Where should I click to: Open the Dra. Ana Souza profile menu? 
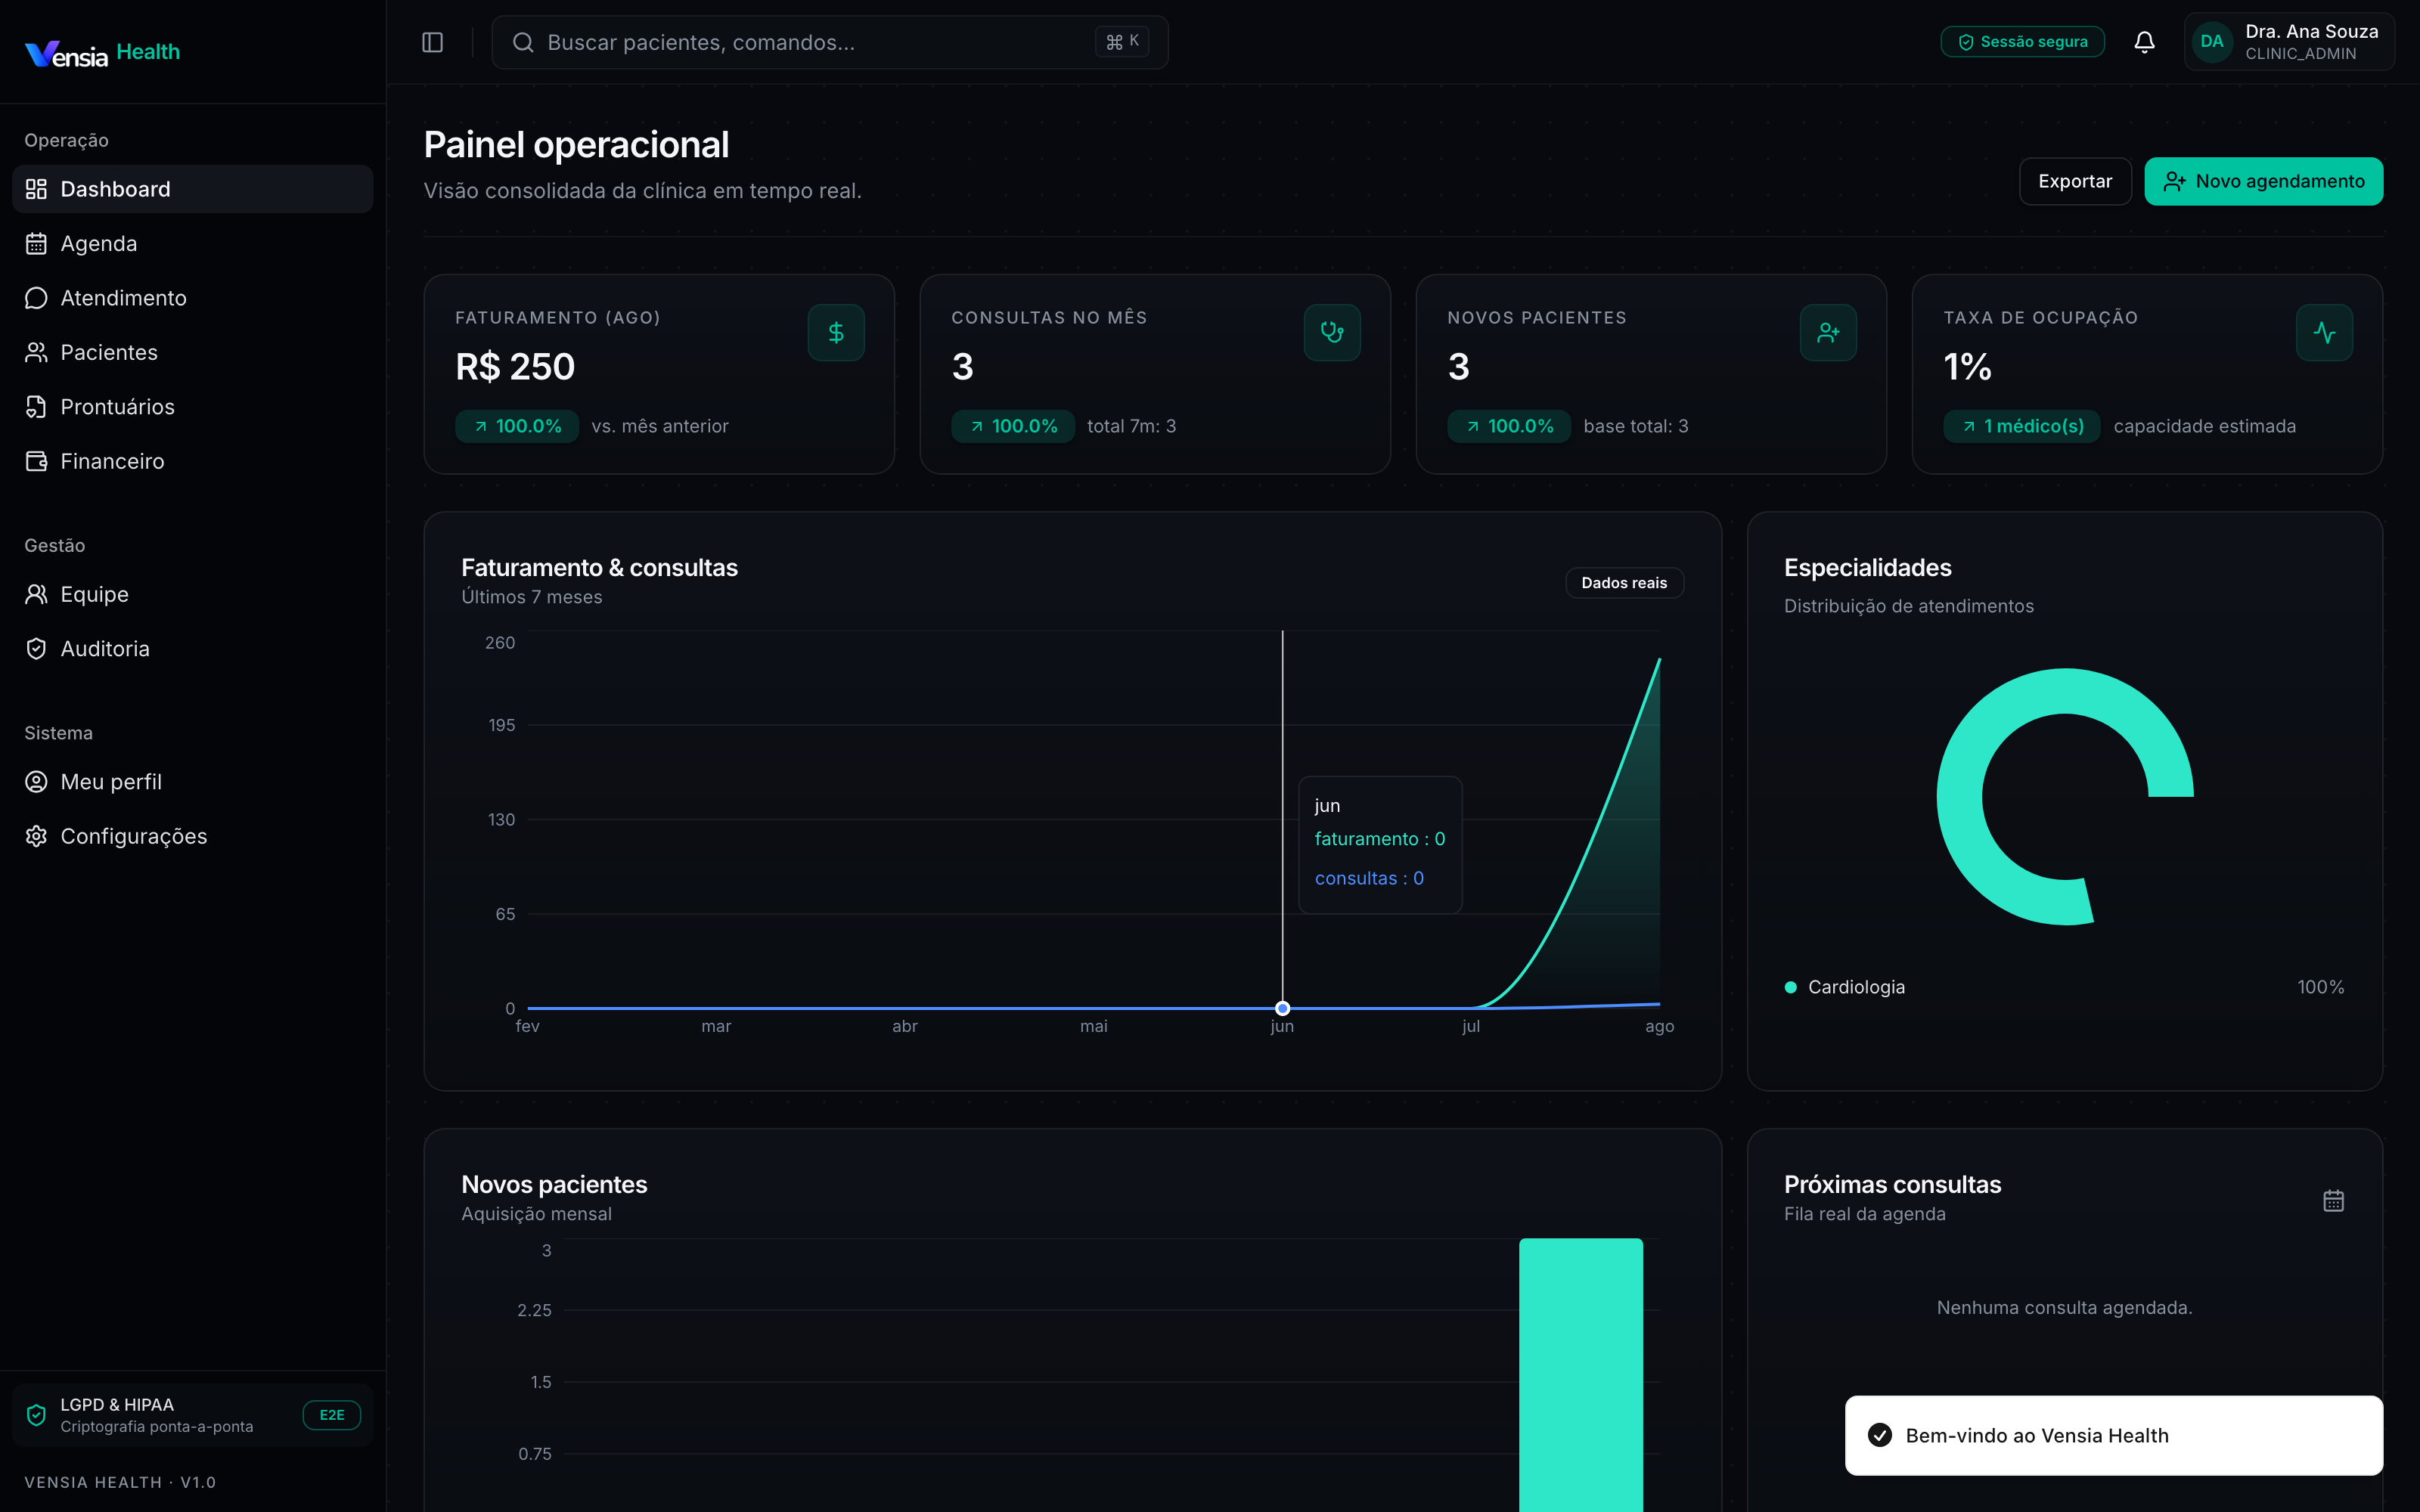[x=2289, y=42]
